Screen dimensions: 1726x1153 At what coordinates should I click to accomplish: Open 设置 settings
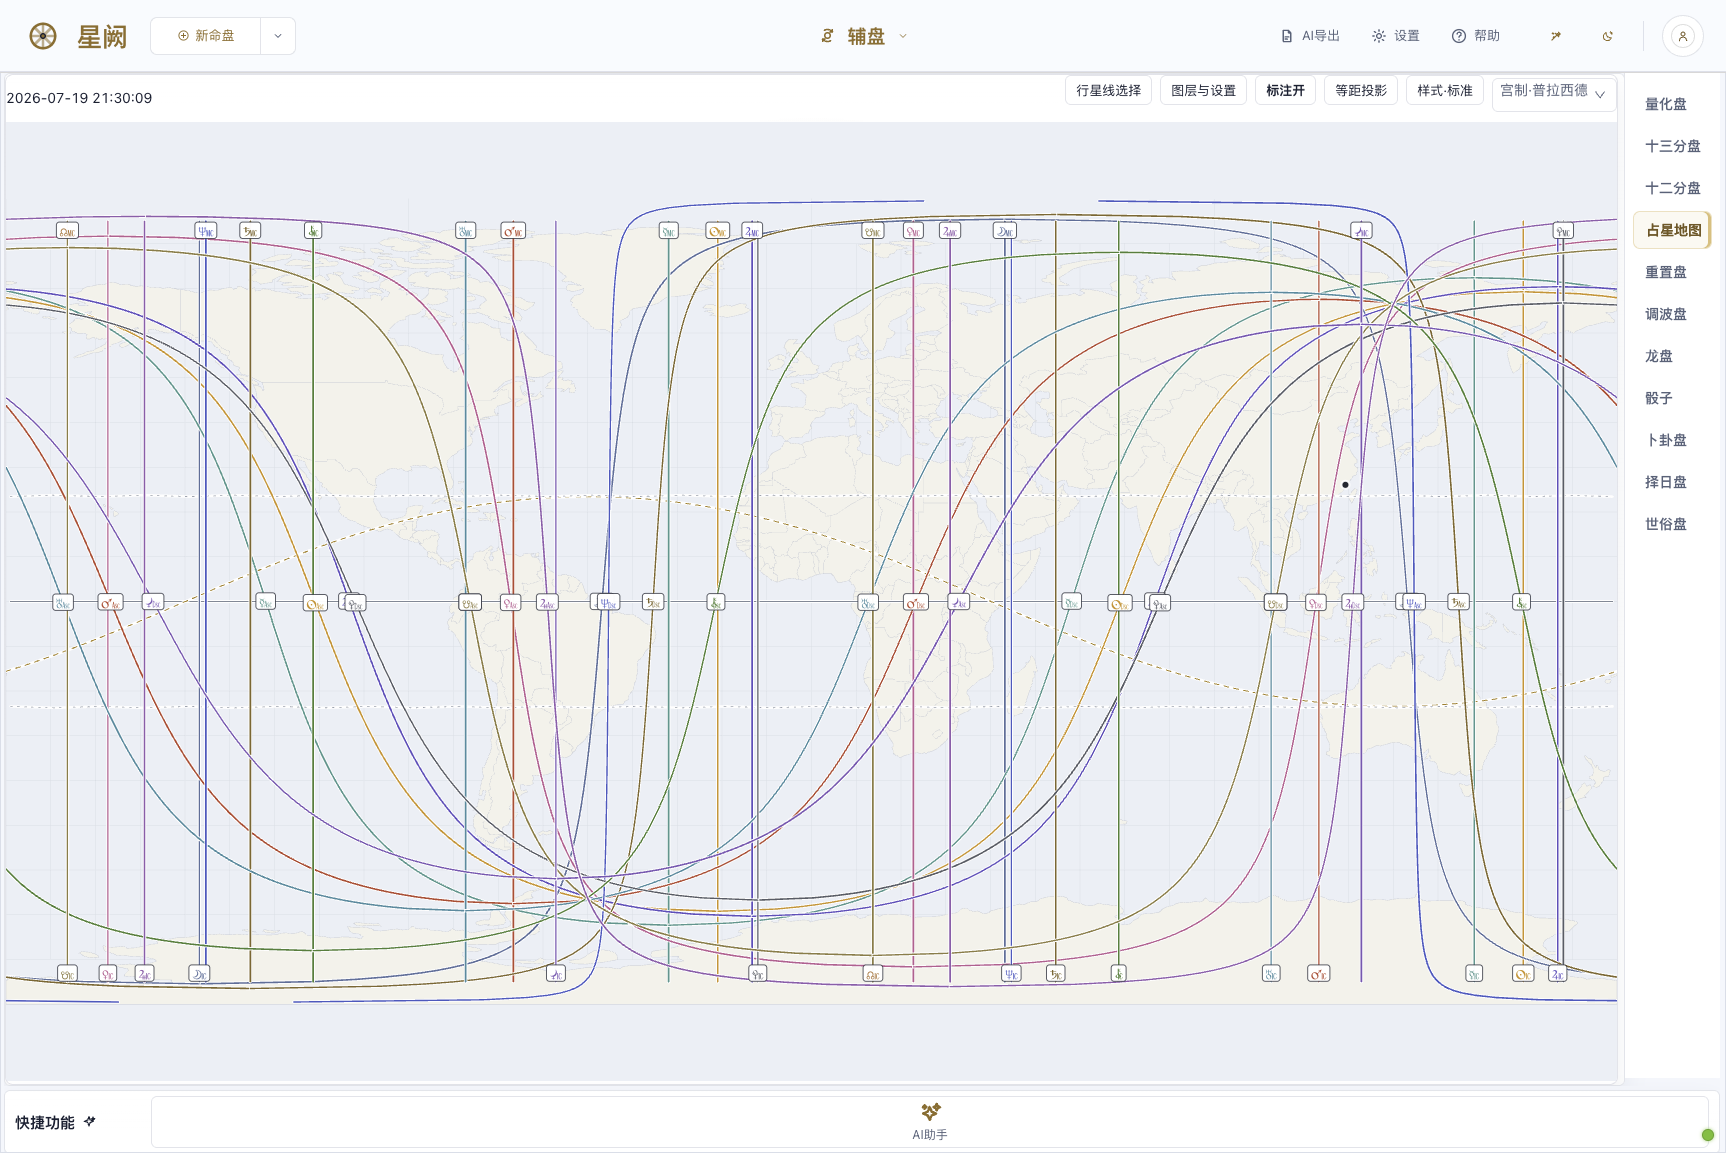[x=1396, y=36]
